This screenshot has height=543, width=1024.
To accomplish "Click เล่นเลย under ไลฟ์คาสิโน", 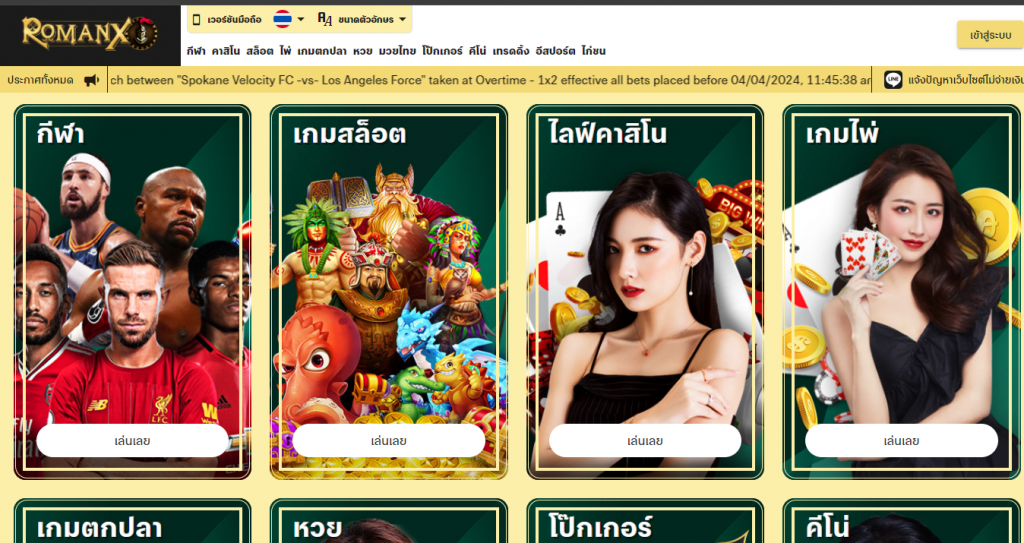I will tap(645, 441).
